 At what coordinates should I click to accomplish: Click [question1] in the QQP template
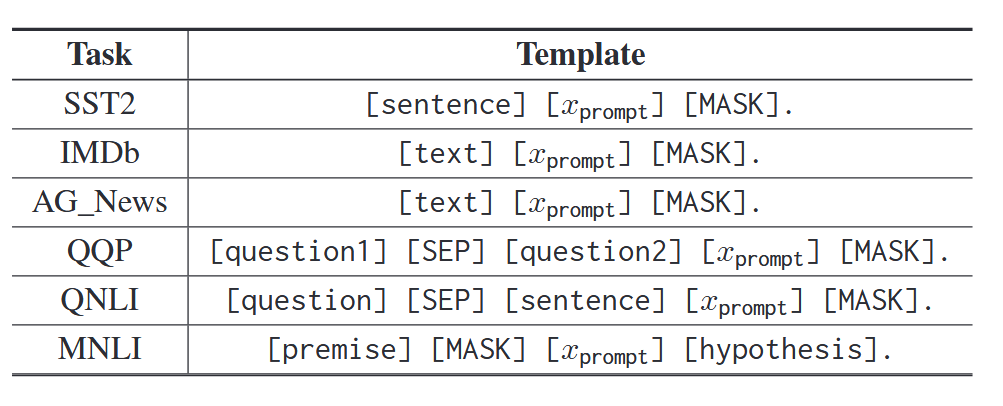(299, 251)
